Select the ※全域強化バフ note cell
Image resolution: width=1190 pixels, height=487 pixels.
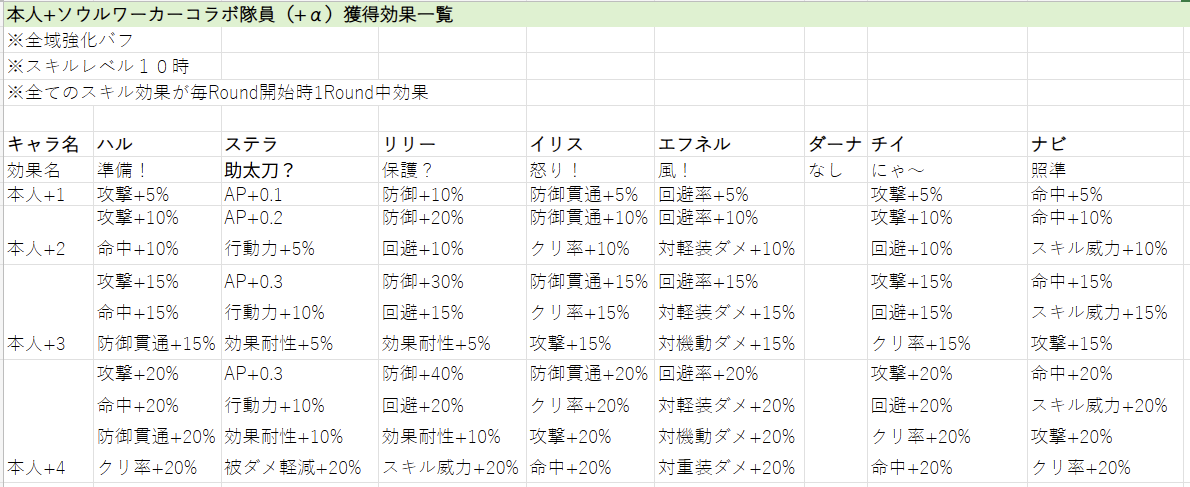(x=70, y=41)
